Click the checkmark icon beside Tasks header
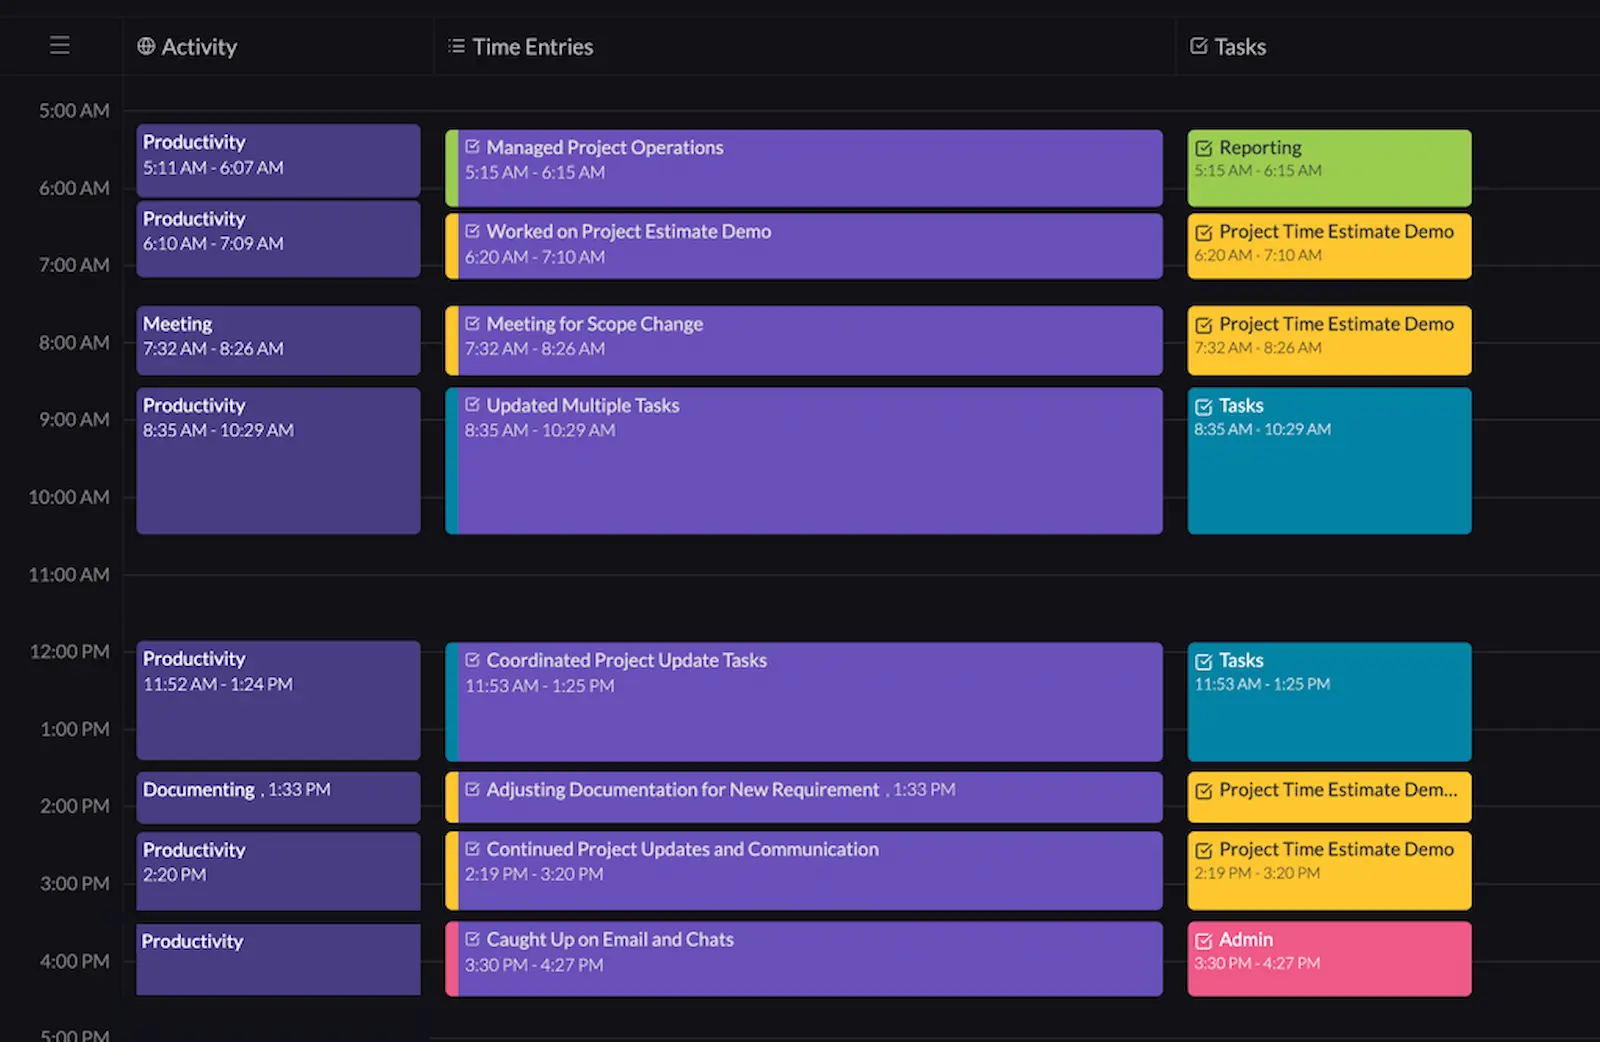This screenshot has width=1600, height=1042. coord(1197,45)
